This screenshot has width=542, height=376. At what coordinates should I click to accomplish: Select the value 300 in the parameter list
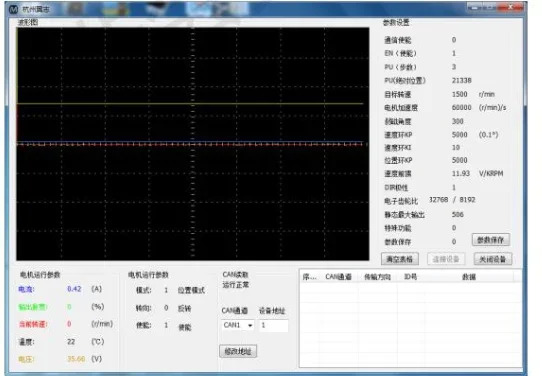458,121
